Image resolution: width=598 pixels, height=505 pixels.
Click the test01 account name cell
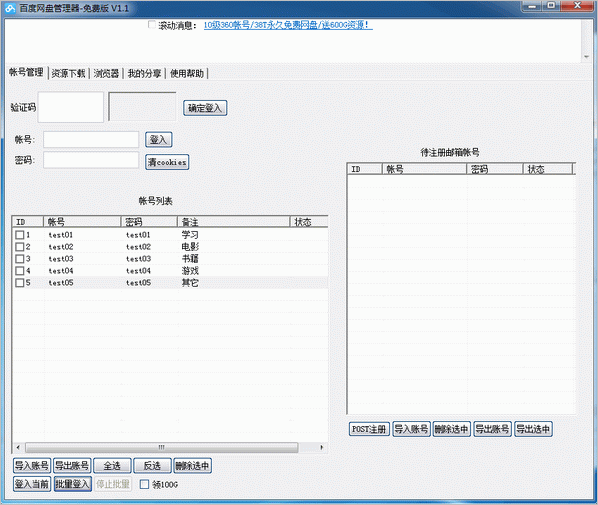61,235
